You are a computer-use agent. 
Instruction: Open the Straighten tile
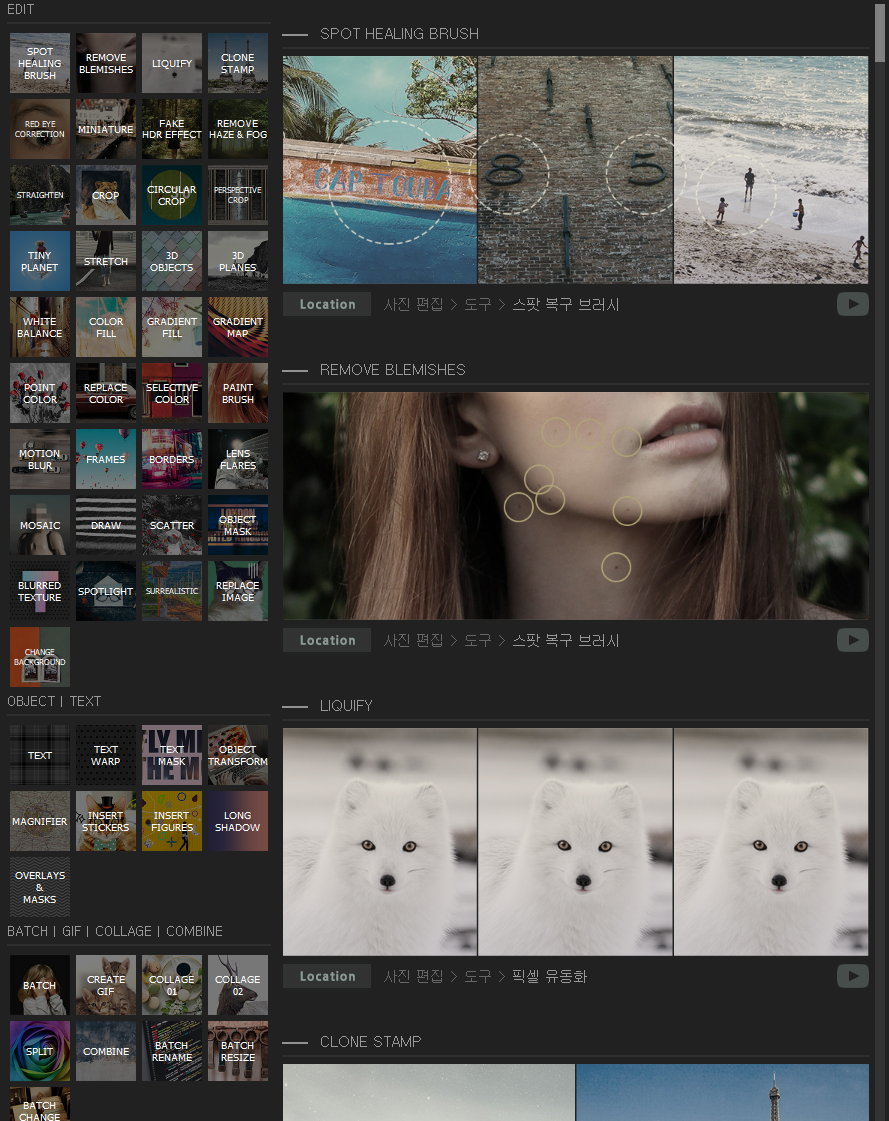[x=40, y=195]
